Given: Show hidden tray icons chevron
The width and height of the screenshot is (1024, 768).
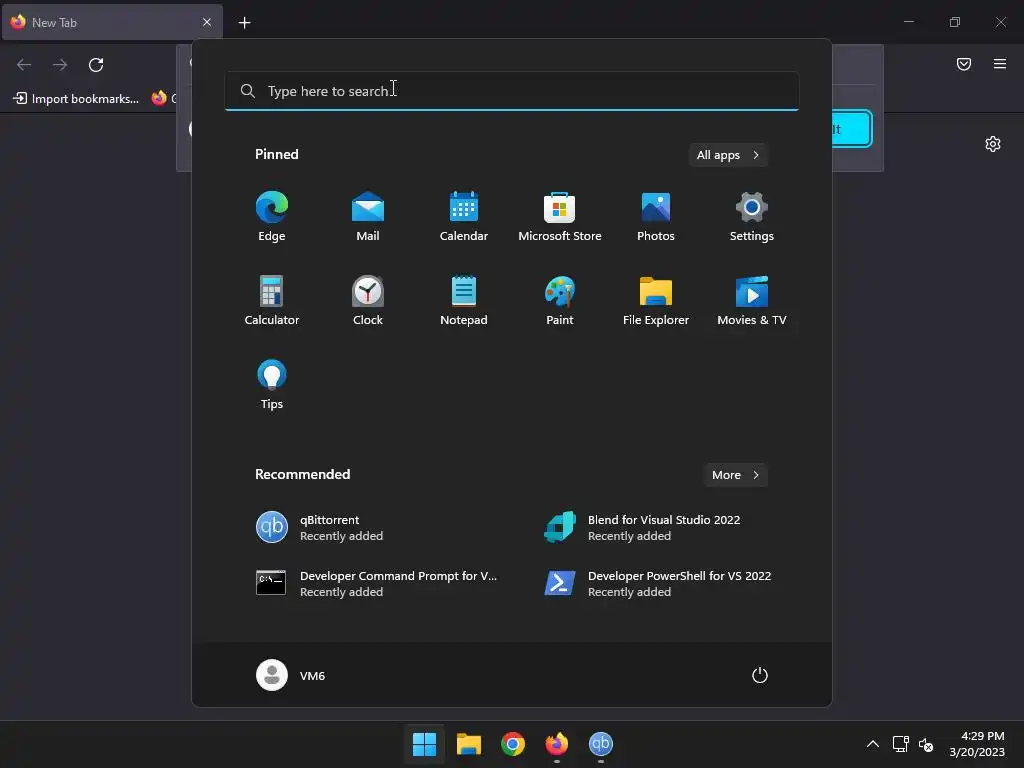Looking at the screenshot, I should (872, 744).
